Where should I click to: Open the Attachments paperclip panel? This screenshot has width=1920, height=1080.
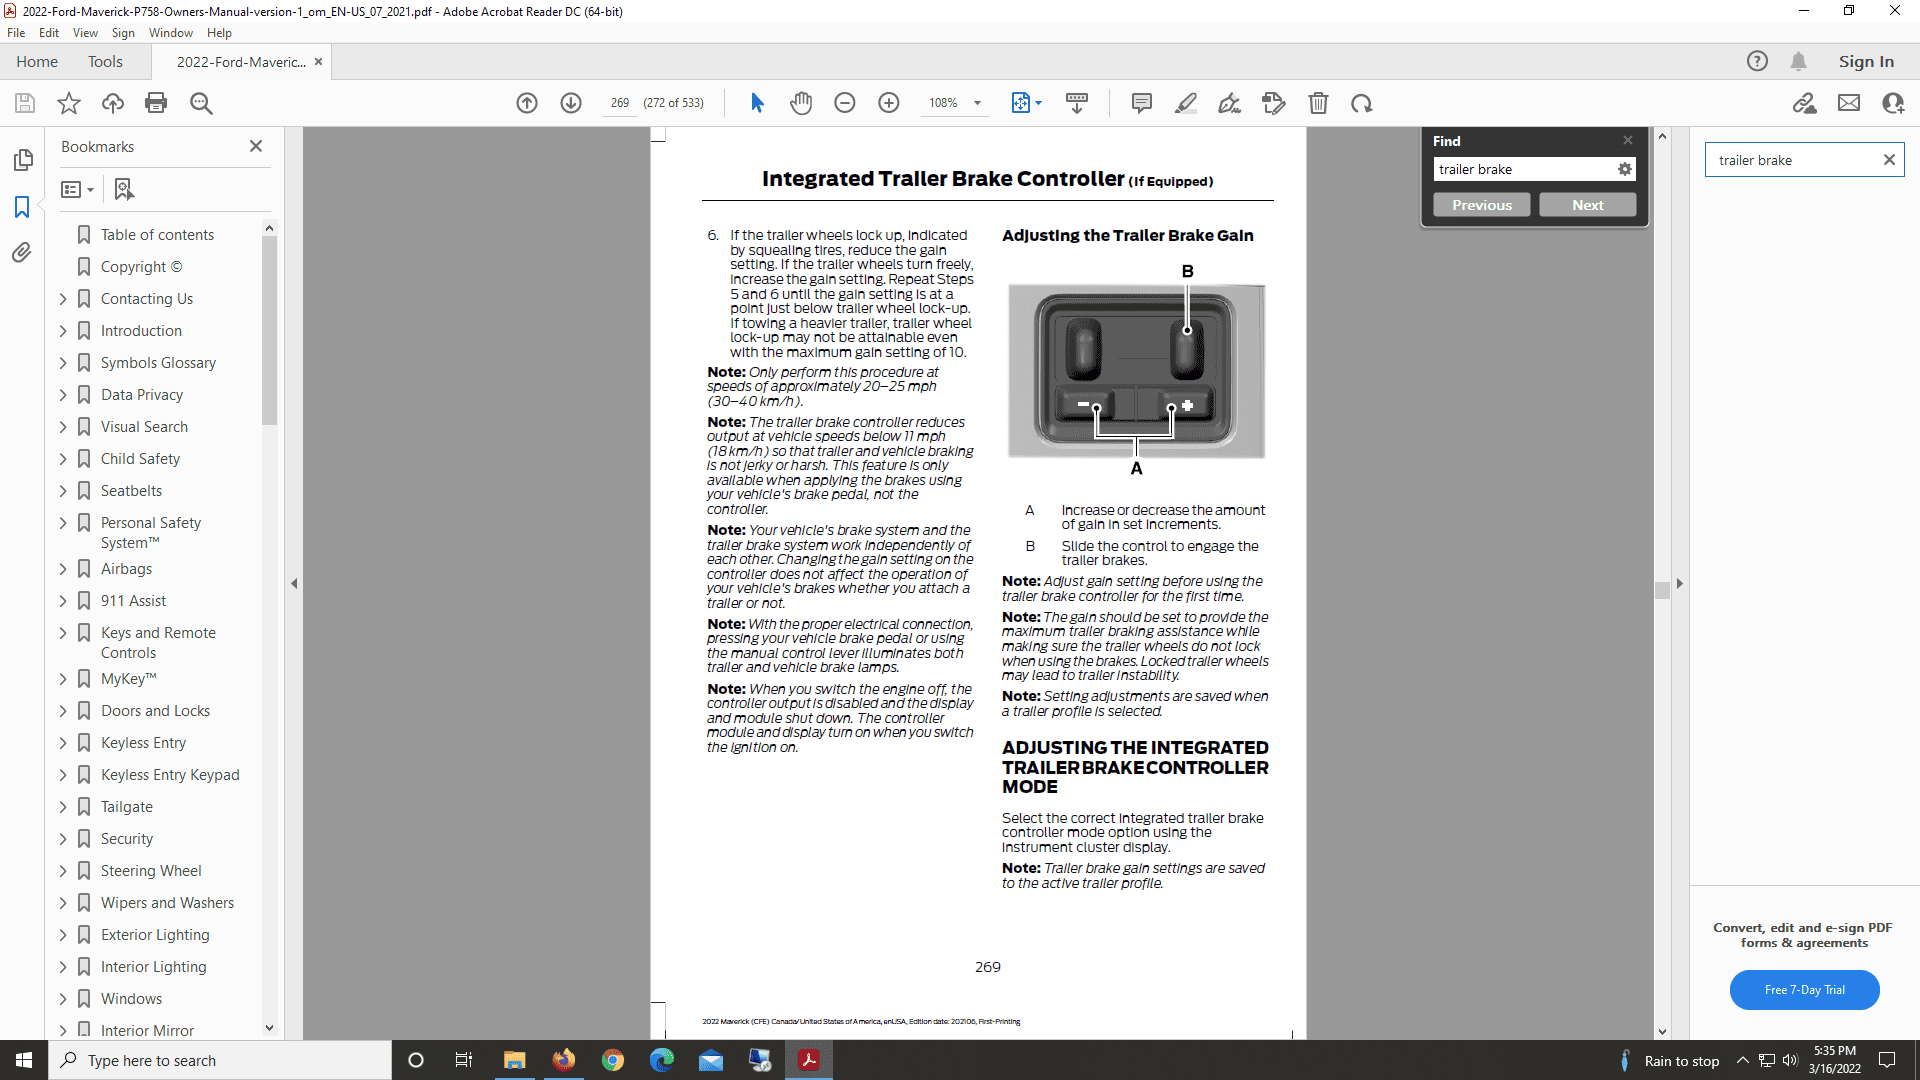(22, 253)
